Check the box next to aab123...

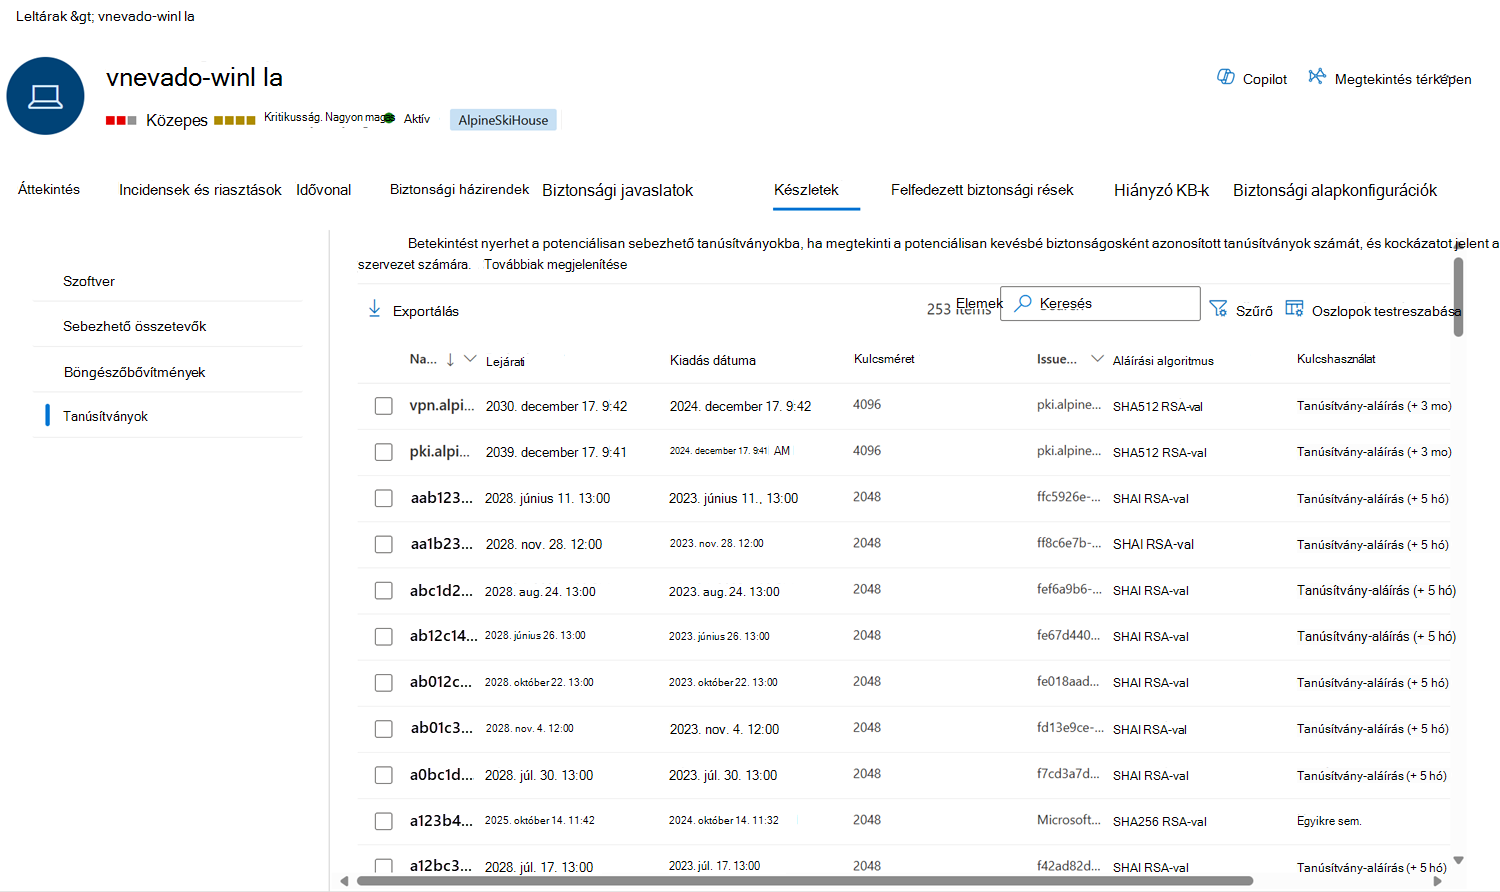(x=383, y=498)
